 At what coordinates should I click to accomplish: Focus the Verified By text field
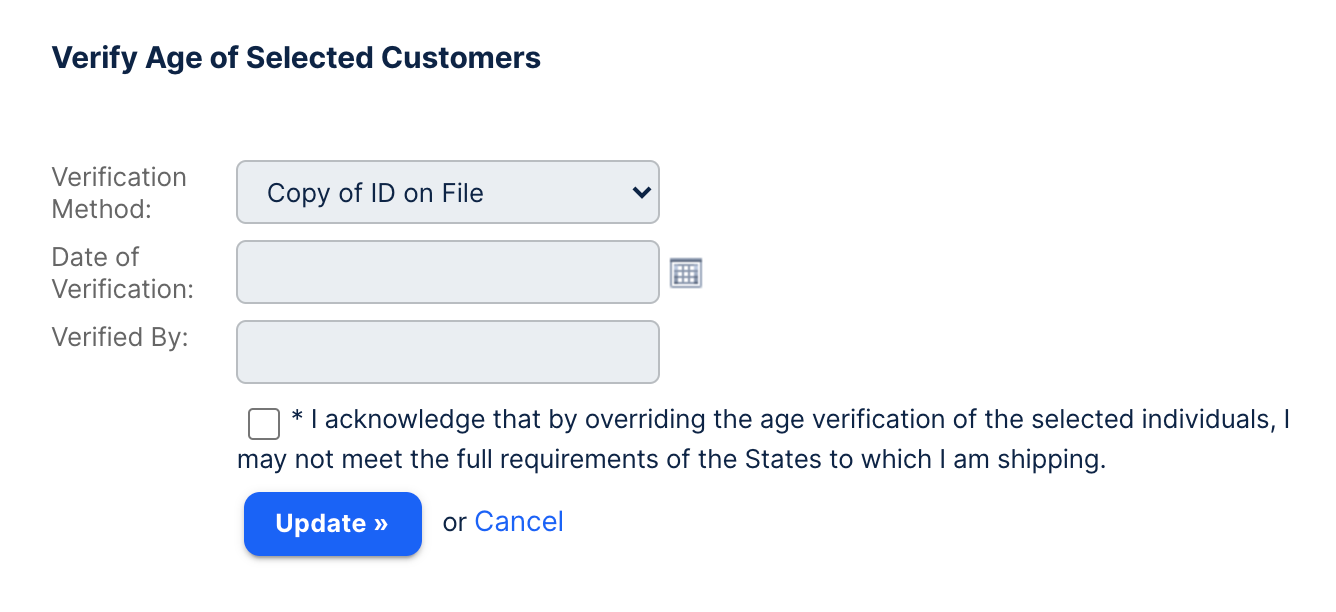point(447,352)
